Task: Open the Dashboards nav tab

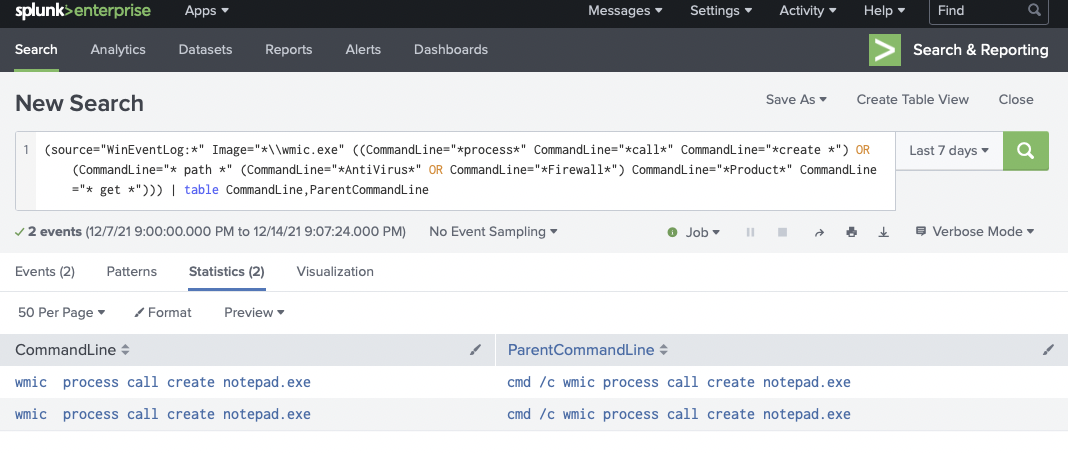Action: tap(451, 50)
